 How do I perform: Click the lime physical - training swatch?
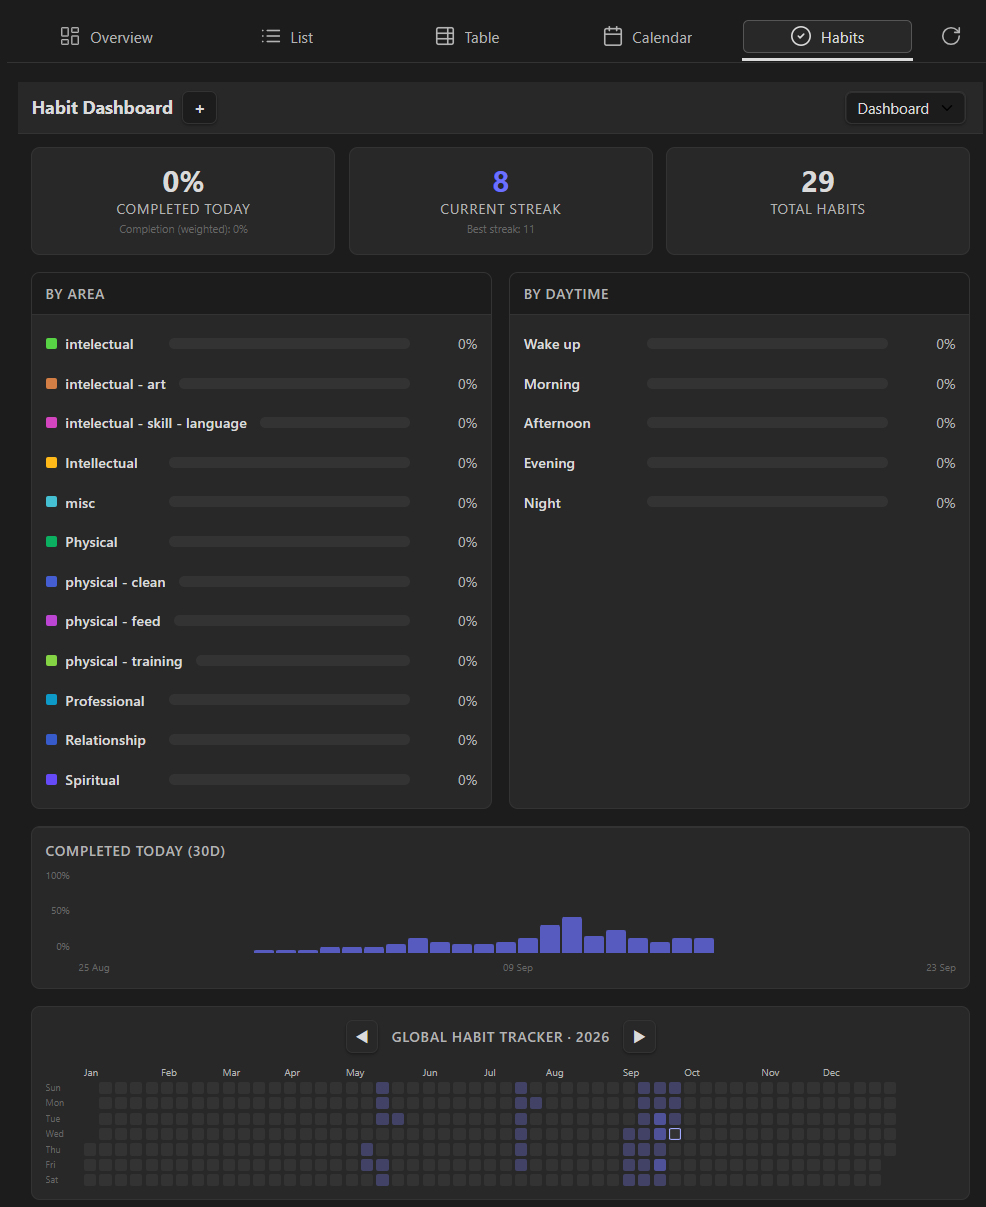52,661
